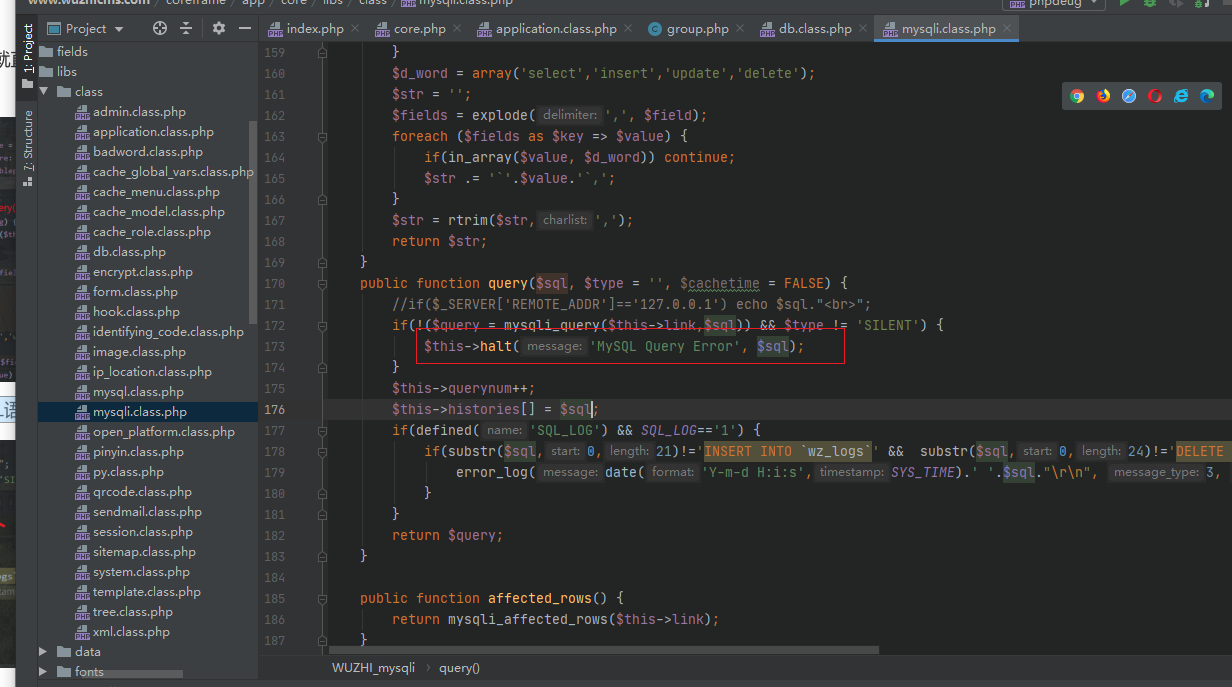This screenshot has width=1232, height=687.
Task: Collapse the class folder in tree
Action: [43, 91]
